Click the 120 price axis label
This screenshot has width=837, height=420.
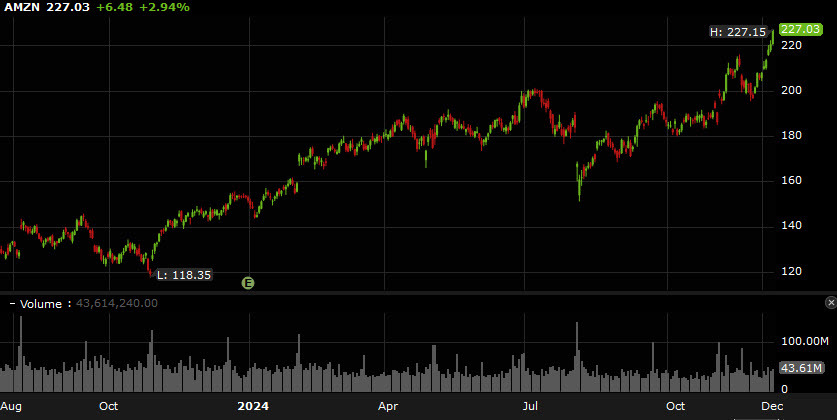pos(791,271)
